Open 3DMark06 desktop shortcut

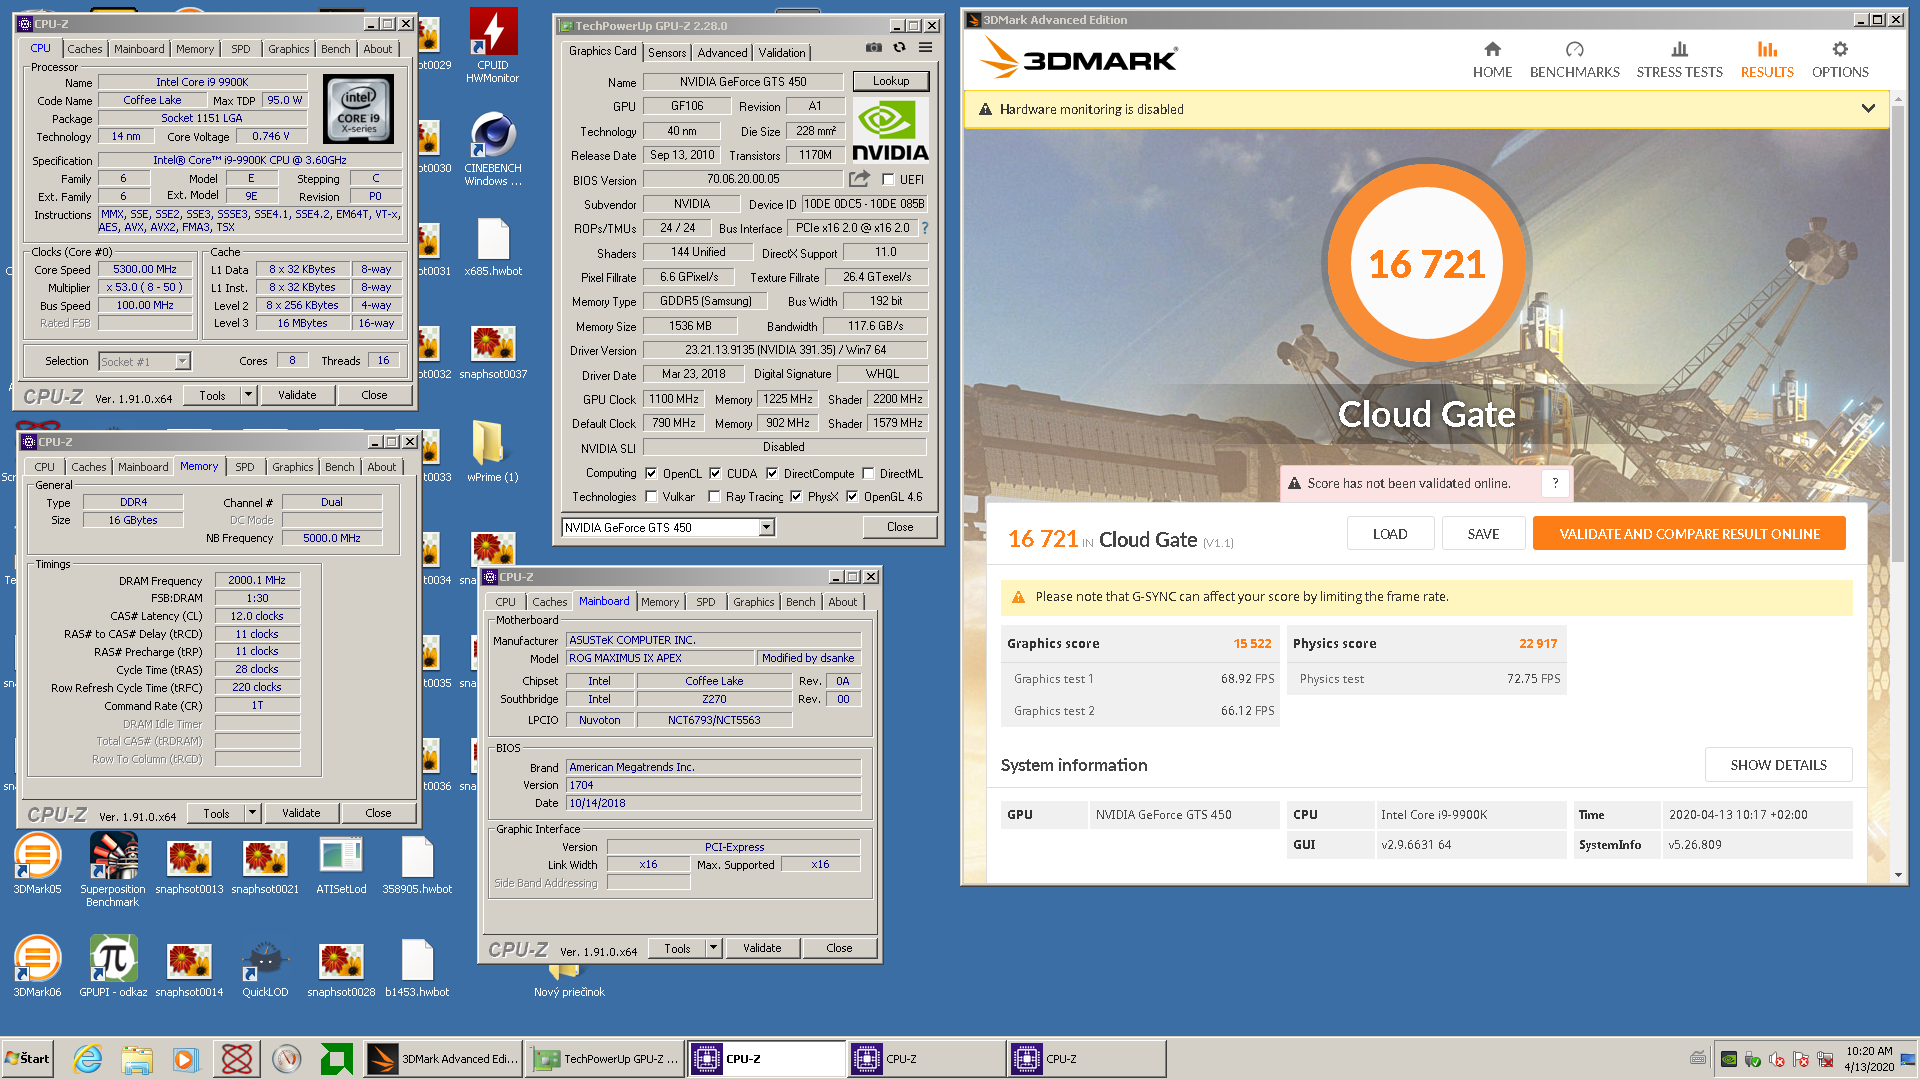tap(37, 966)
